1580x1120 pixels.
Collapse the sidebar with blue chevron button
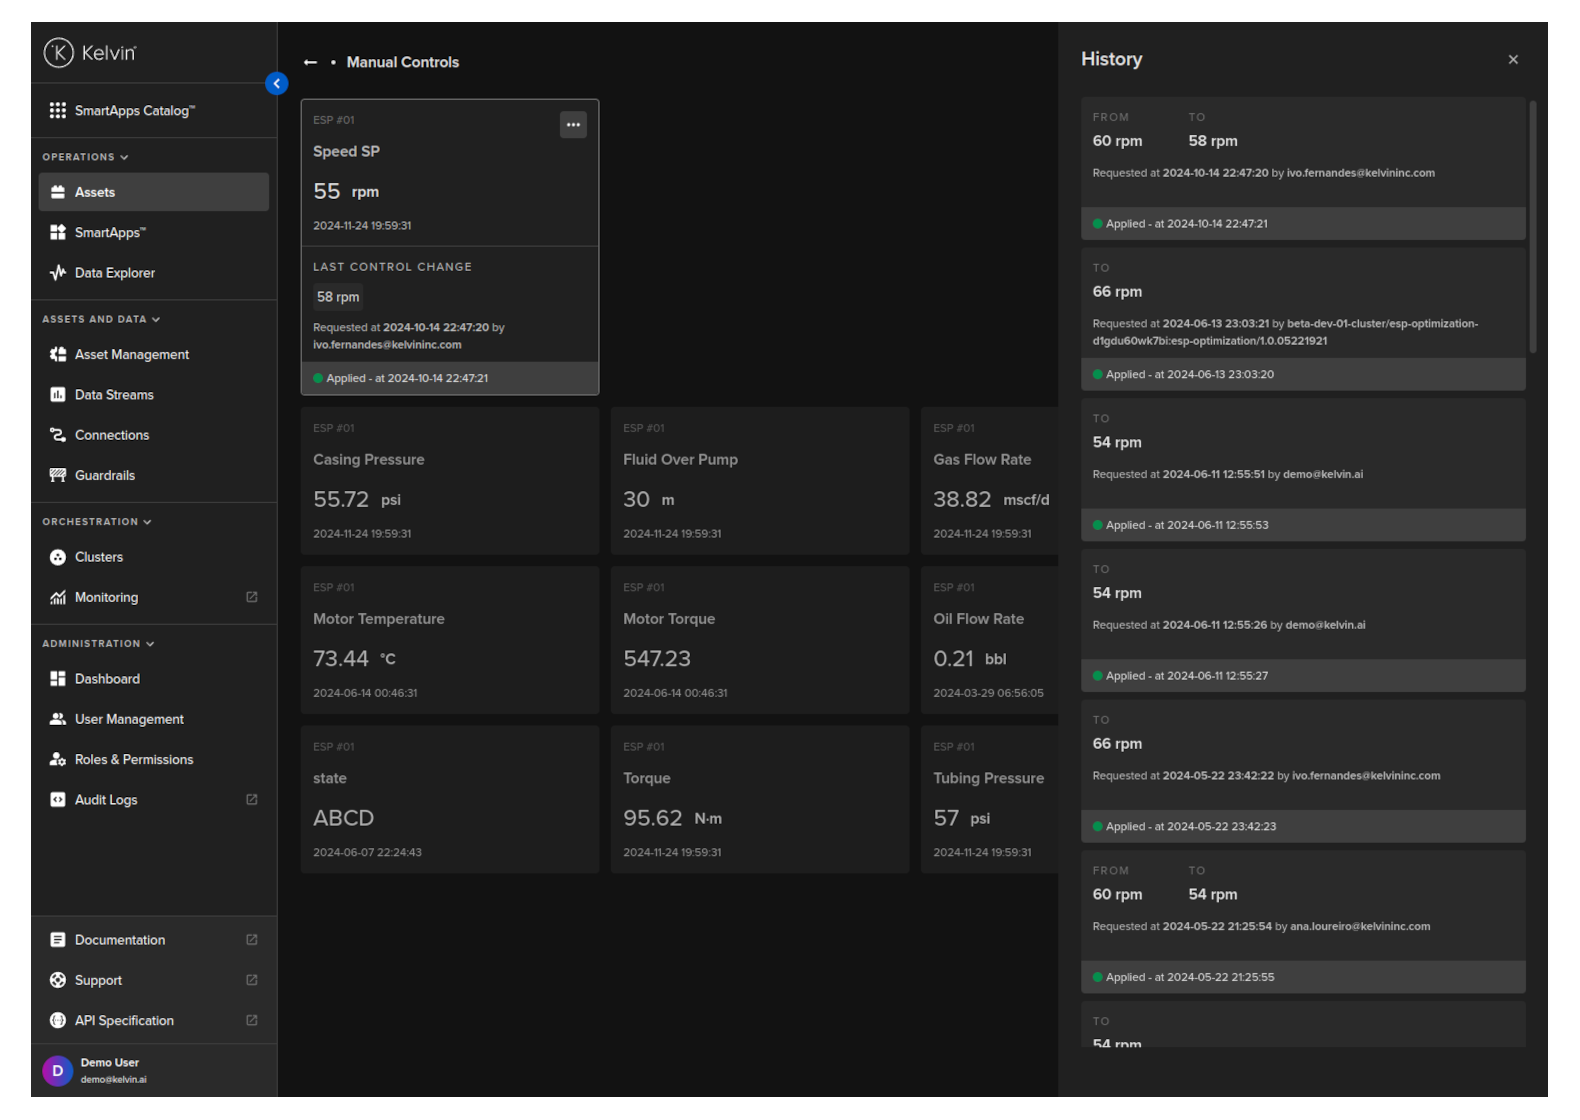(x=277, y=84)
